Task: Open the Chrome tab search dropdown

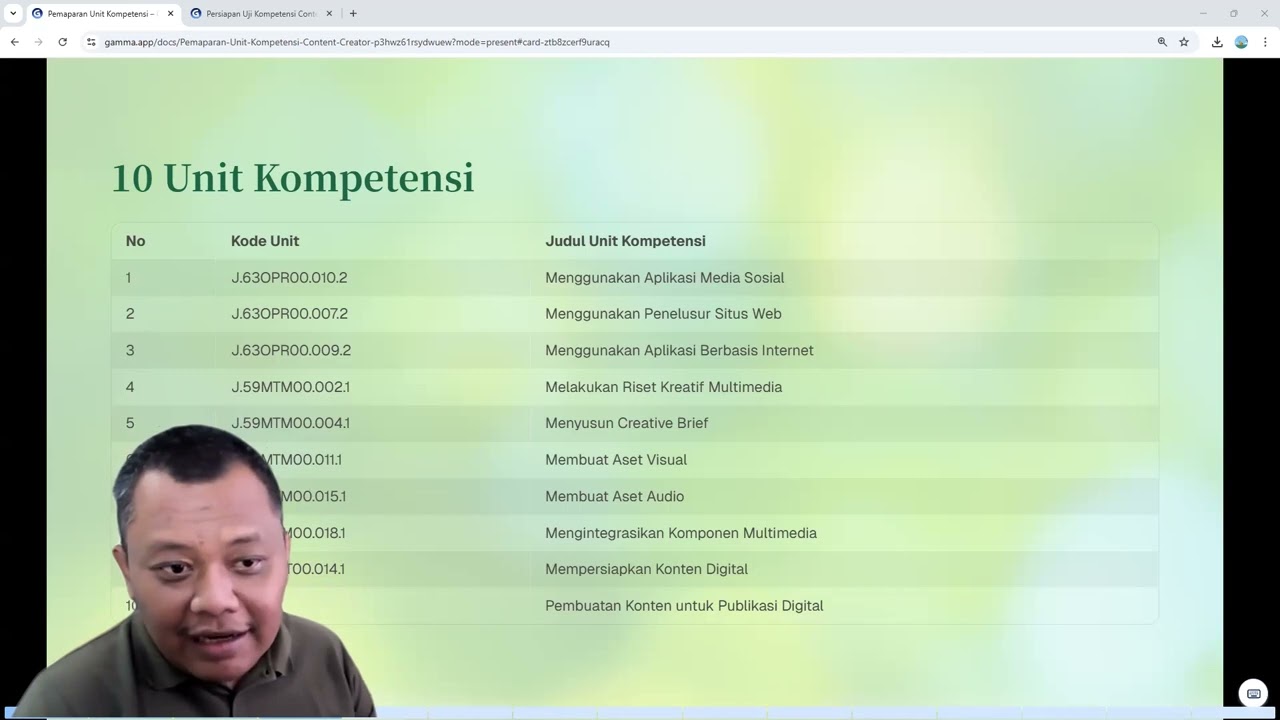Action: pos(13,13)
